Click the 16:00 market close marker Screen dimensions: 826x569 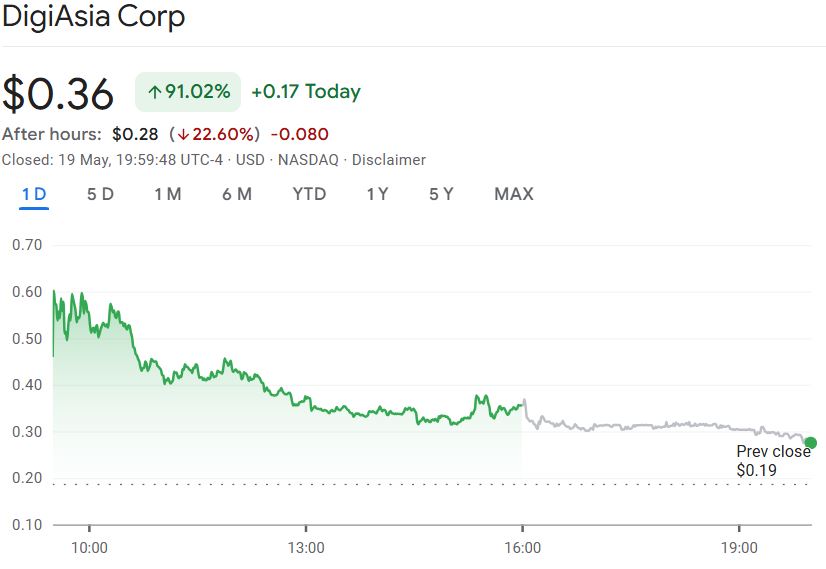(x=522, y=547)
